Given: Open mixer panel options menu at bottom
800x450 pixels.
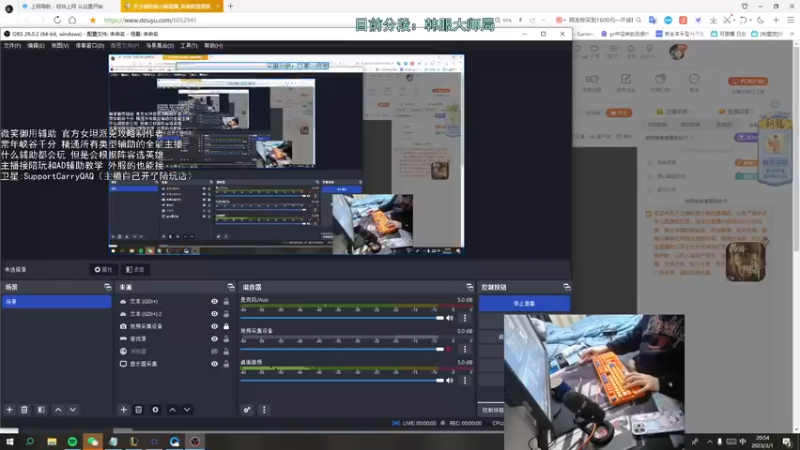Looking at the screenshot, I should pos(264,410).
